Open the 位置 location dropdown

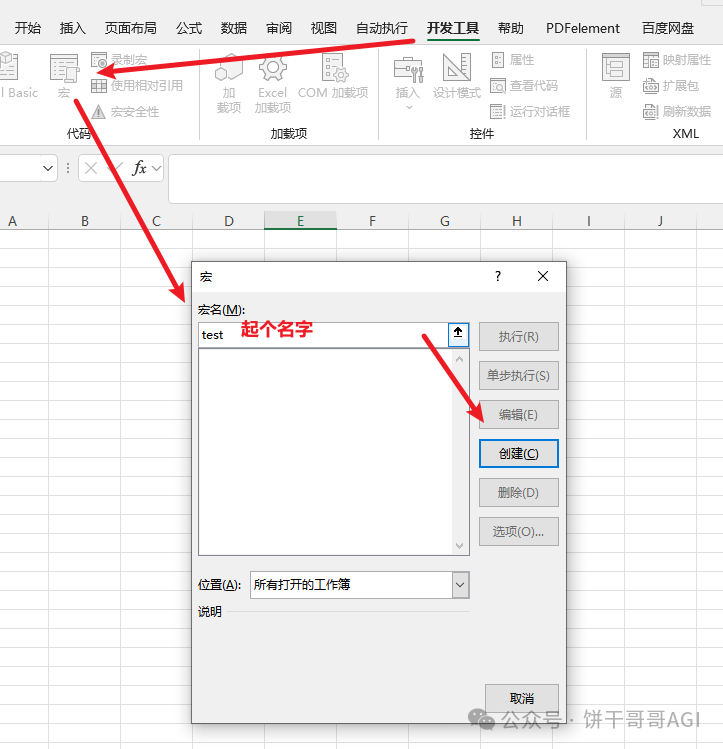(360, 585)
